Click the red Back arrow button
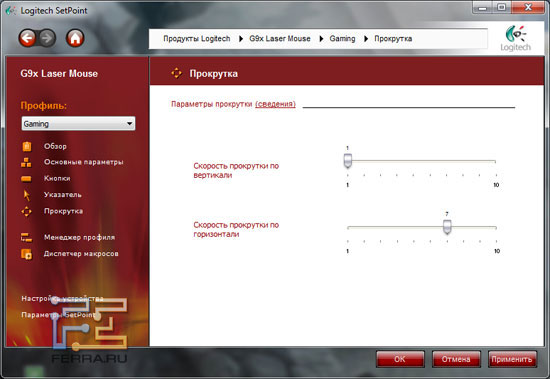The image size is (550, 379). point(28,38)
